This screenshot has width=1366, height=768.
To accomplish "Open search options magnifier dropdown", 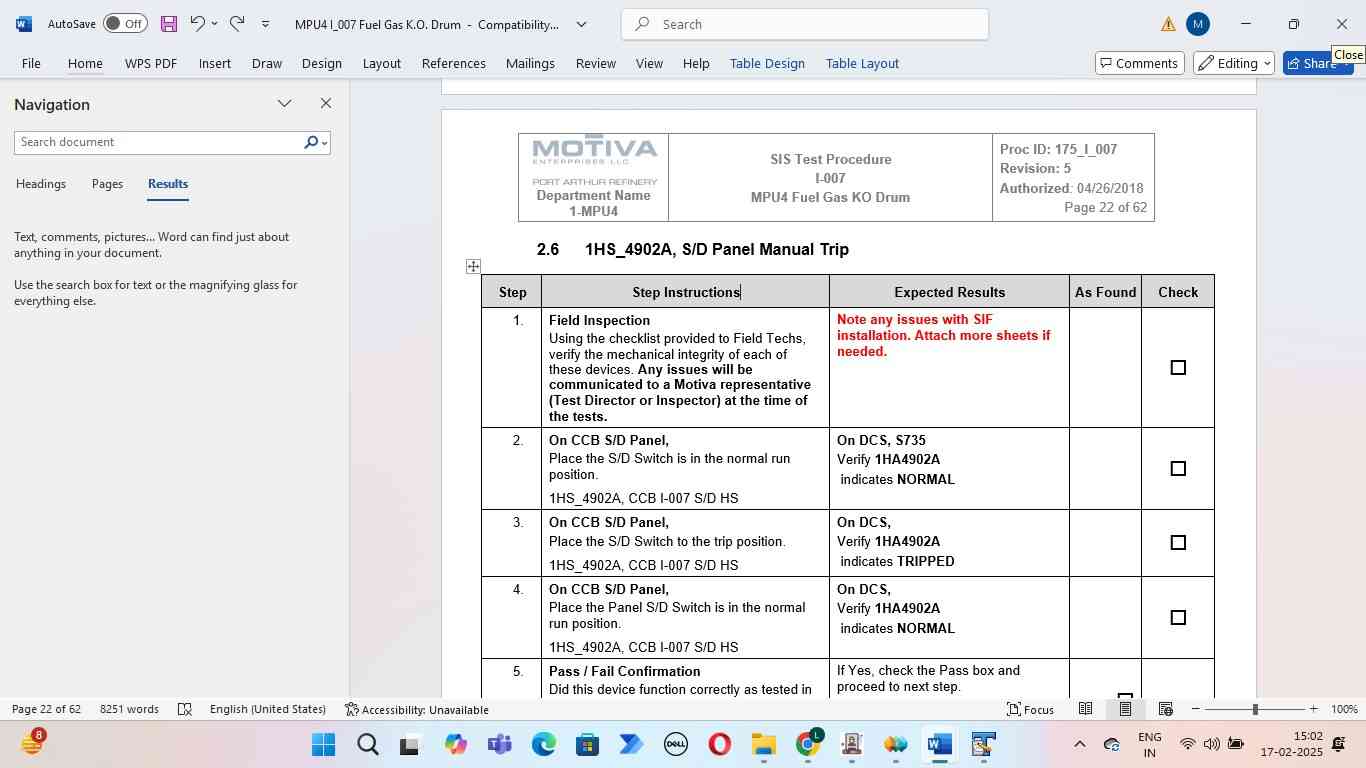I will click(316, 142).
